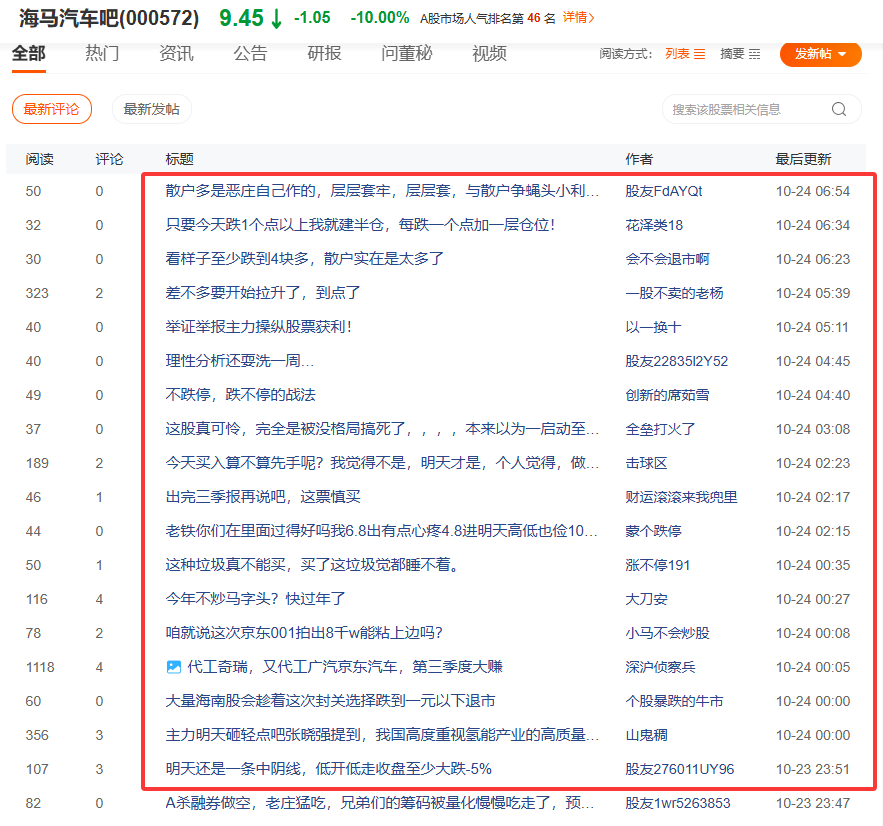The width and height of the screenshot is (883, 826).
Task: View author 以一换十 profile
Action: click(x=653, y=327)
